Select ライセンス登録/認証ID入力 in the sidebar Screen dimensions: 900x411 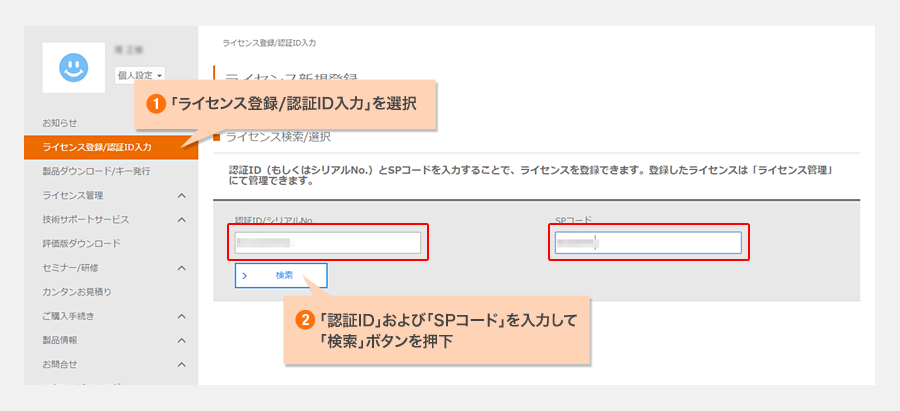[97, 147]
